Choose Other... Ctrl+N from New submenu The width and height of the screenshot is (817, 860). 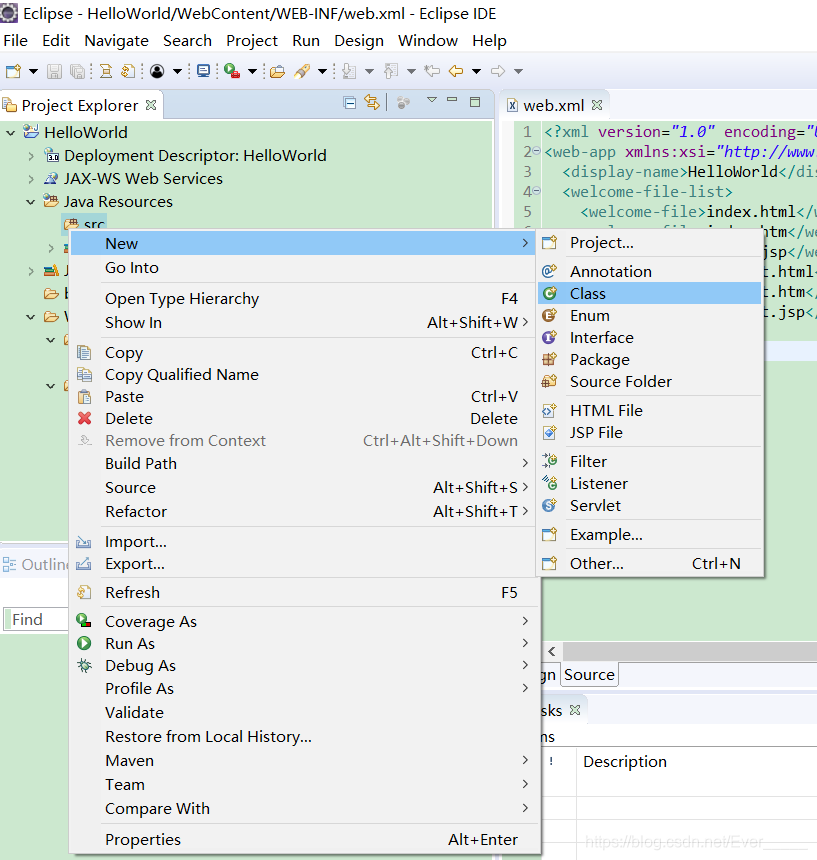650,563
